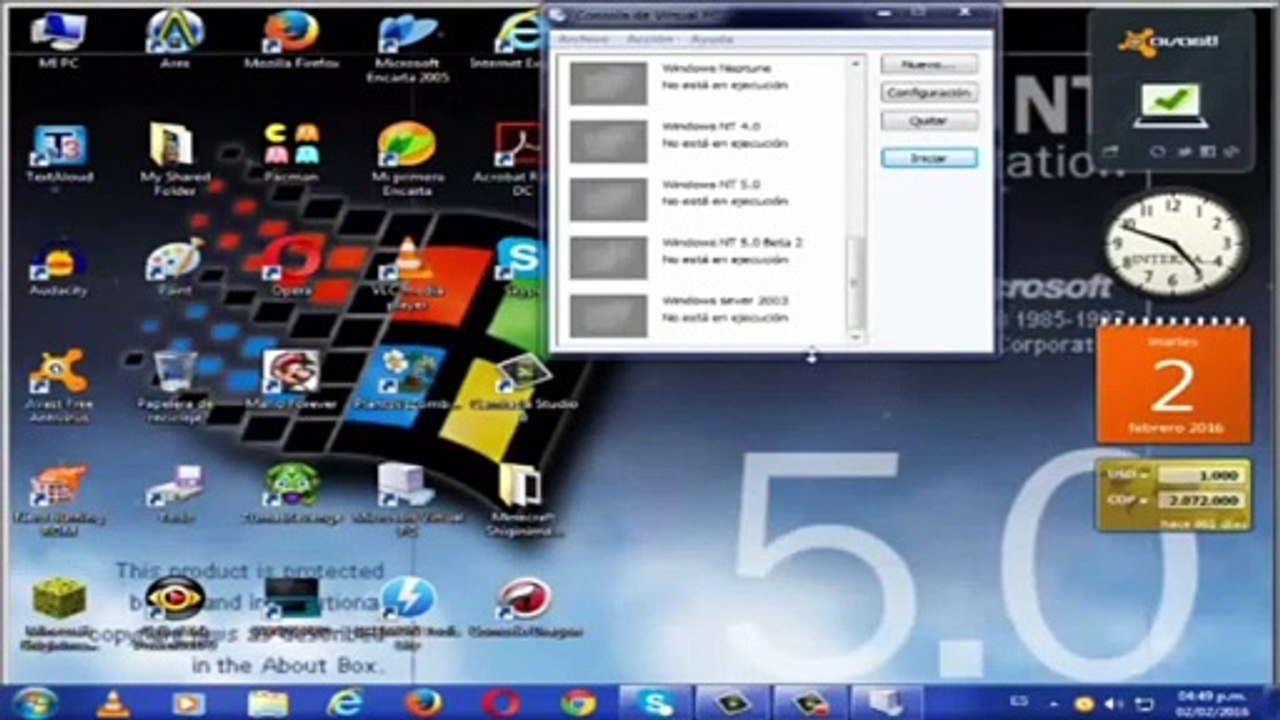Select the Windows NT 4.0 virtual machine
The image size is (1280, 720).
[705, 141]
